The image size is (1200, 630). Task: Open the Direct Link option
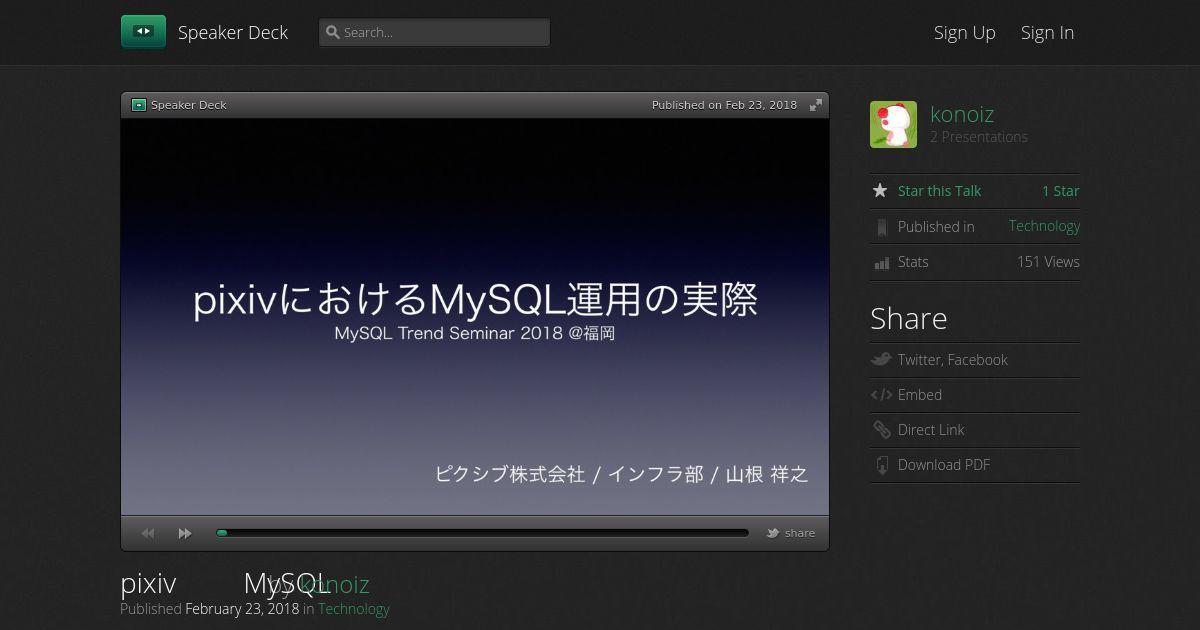(x=931, y=430)
